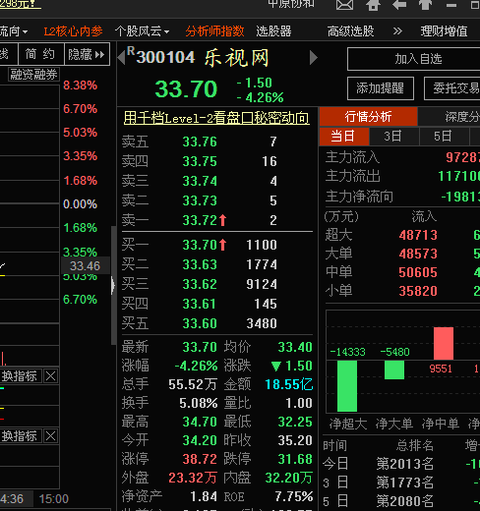Switch to the 简约 view mode
Image resolution: width=480 pixels, height=511 pixels.
(41, 54)
